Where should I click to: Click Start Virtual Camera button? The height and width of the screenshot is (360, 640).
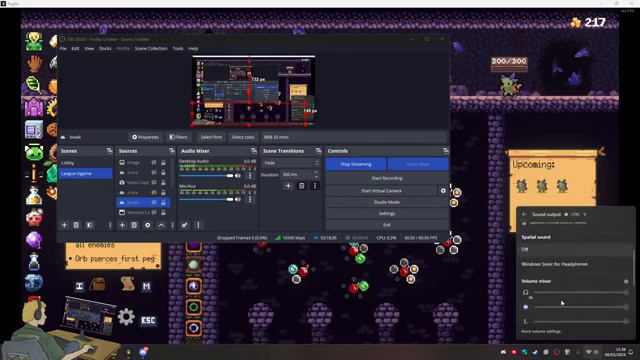click(x=381, y=191)
